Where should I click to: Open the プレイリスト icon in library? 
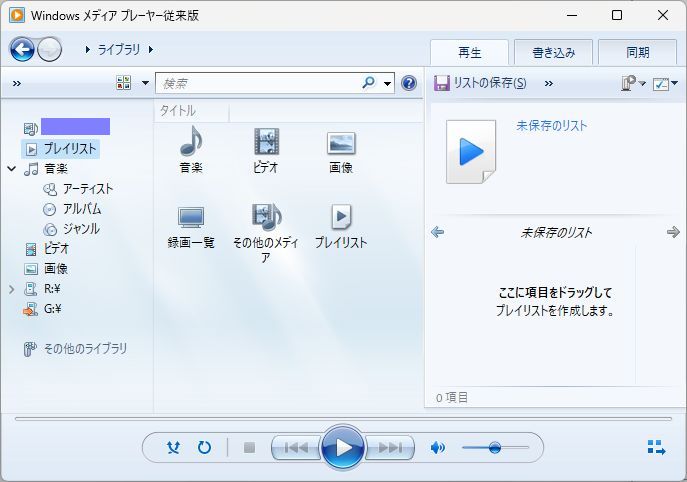341,216
